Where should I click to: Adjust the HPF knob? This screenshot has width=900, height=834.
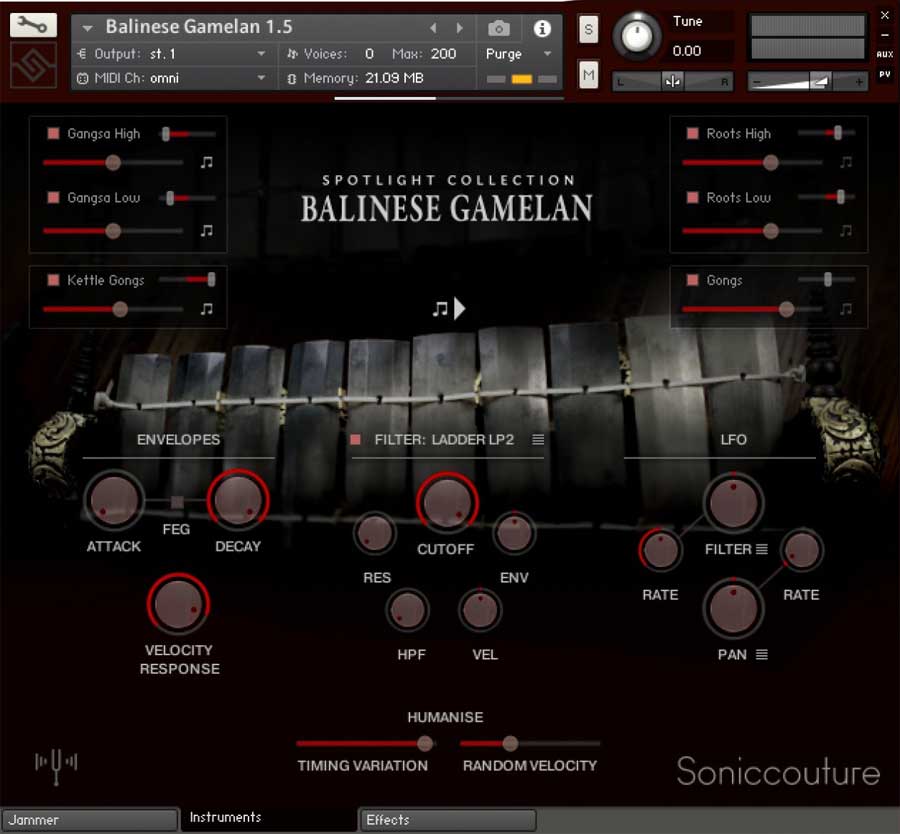[408, 610]
